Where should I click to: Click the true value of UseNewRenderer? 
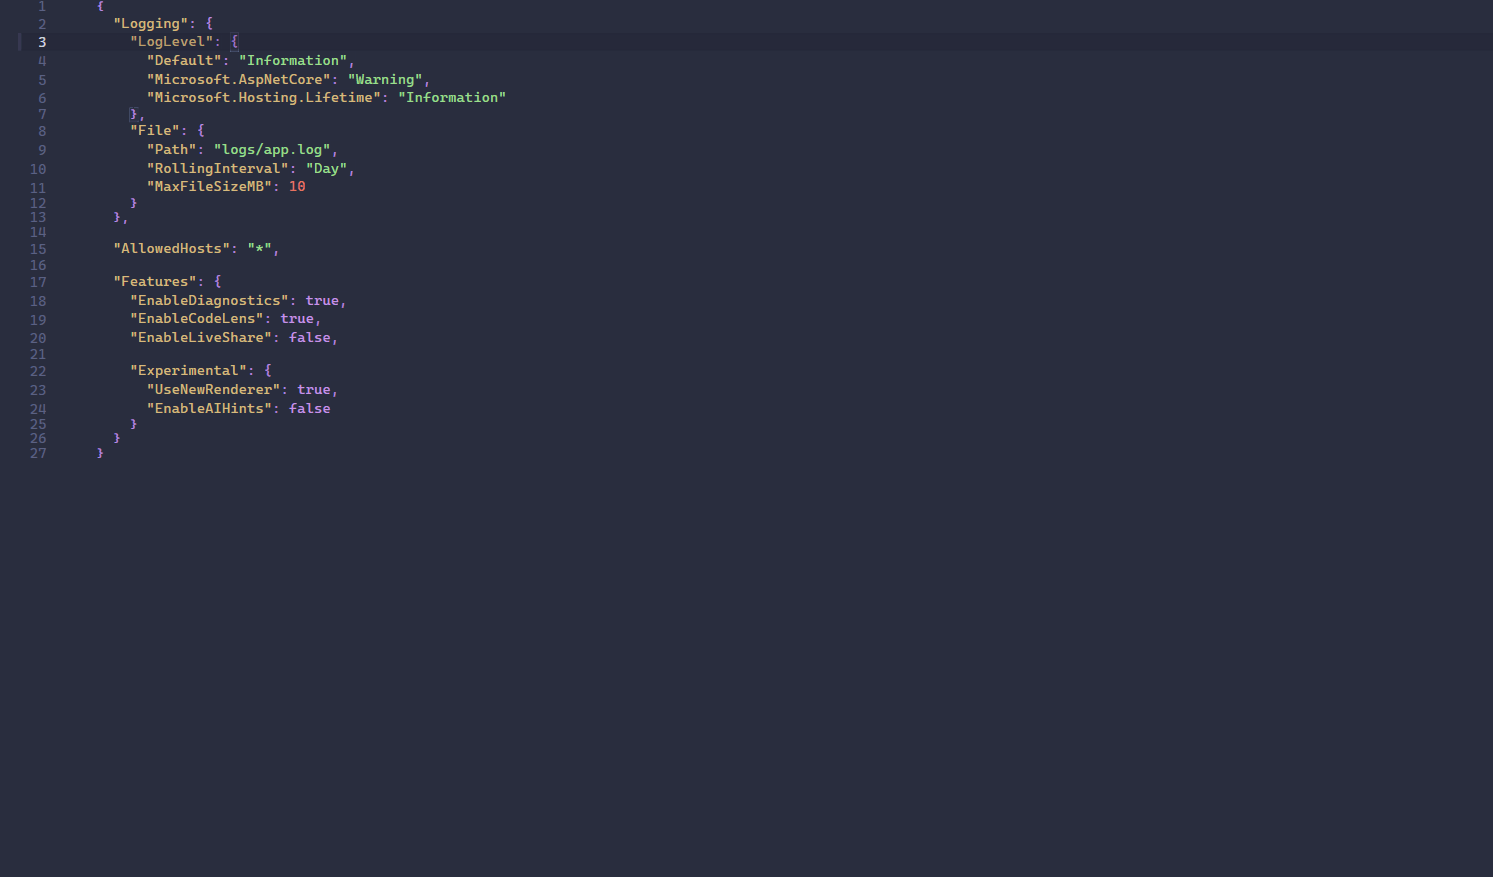pos(314,389)
